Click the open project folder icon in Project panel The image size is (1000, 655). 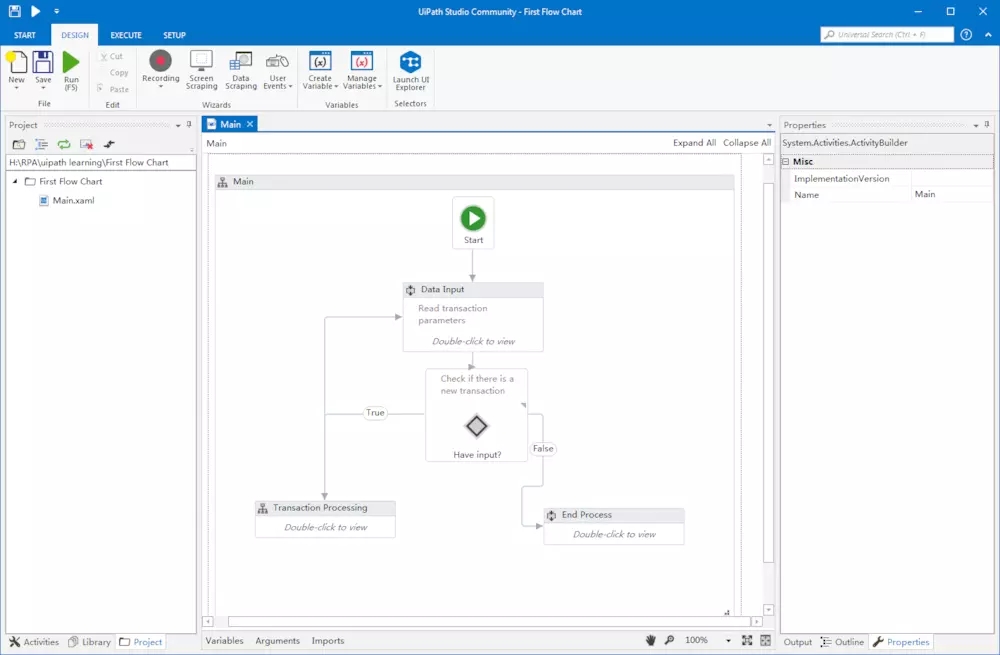click(x=19, y=144)
